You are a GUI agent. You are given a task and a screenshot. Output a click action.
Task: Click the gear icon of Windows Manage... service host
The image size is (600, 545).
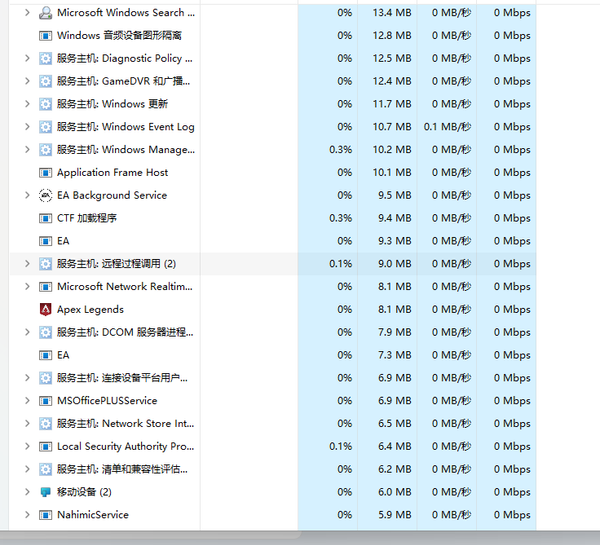(46, 150)
